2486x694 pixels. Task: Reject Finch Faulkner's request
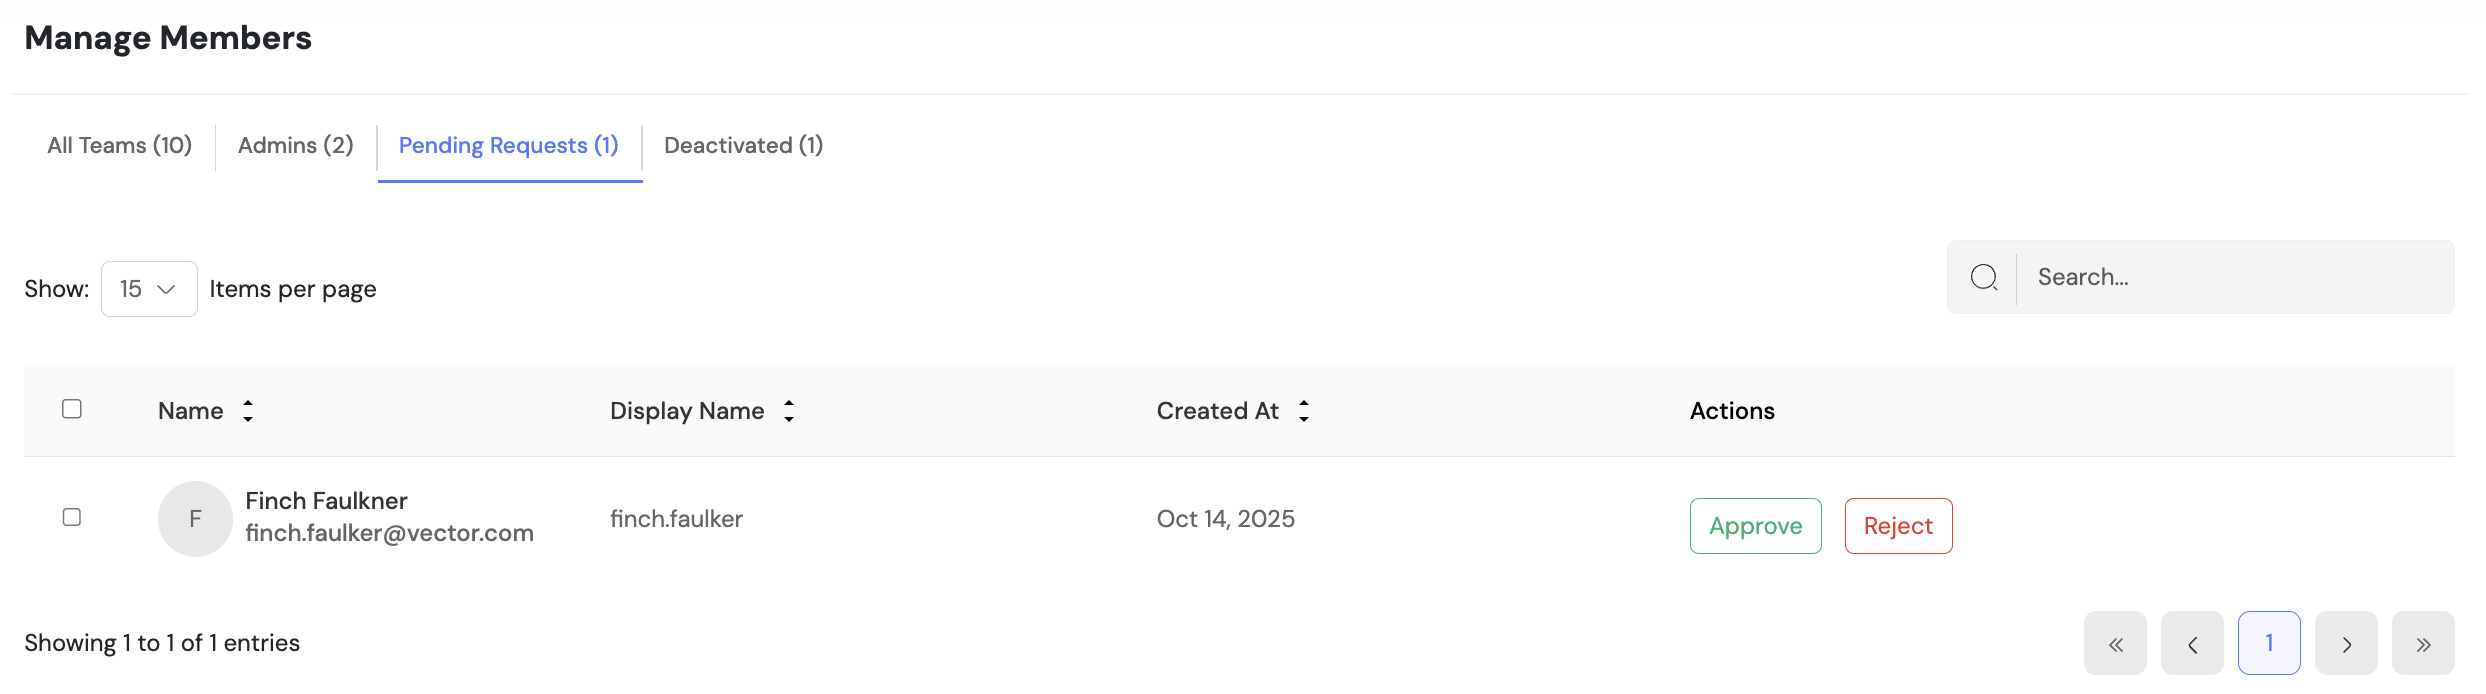[1898, 526]
